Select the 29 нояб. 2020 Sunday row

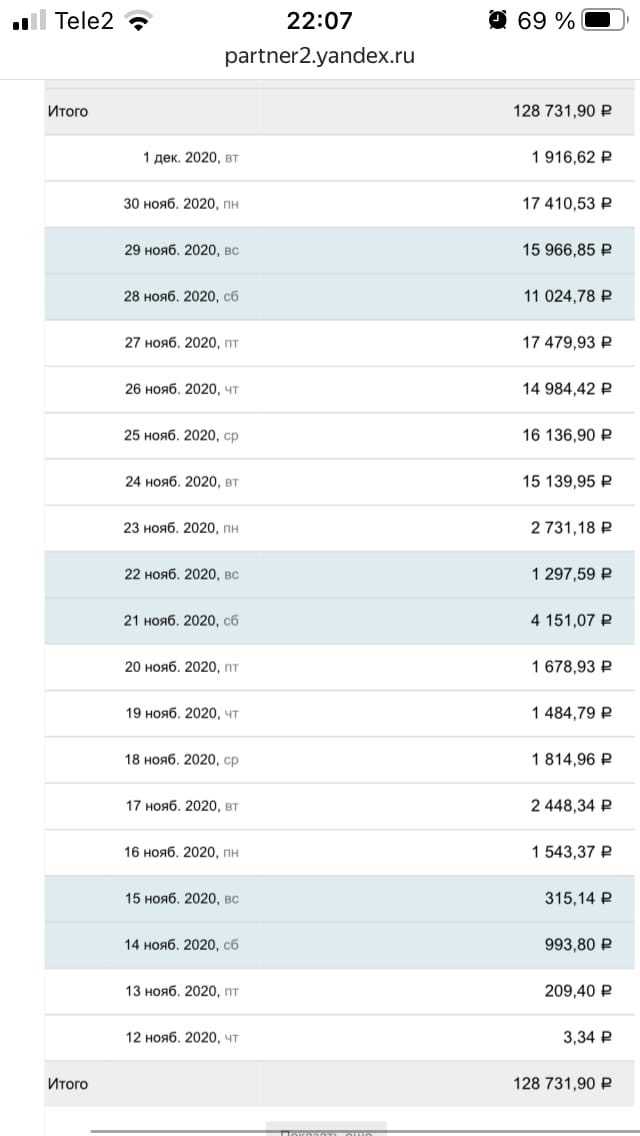(339, 249)
